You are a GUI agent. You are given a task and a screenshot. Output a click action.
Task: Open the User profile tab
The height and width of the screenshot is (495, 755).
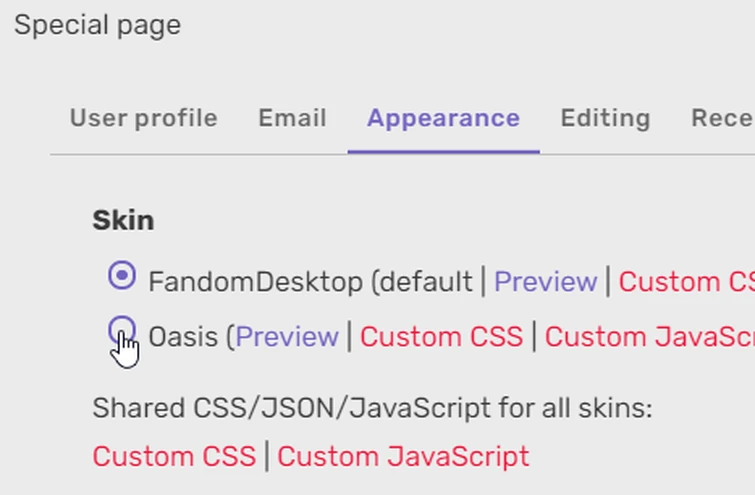pyautogui.click(x=143, y=118)
